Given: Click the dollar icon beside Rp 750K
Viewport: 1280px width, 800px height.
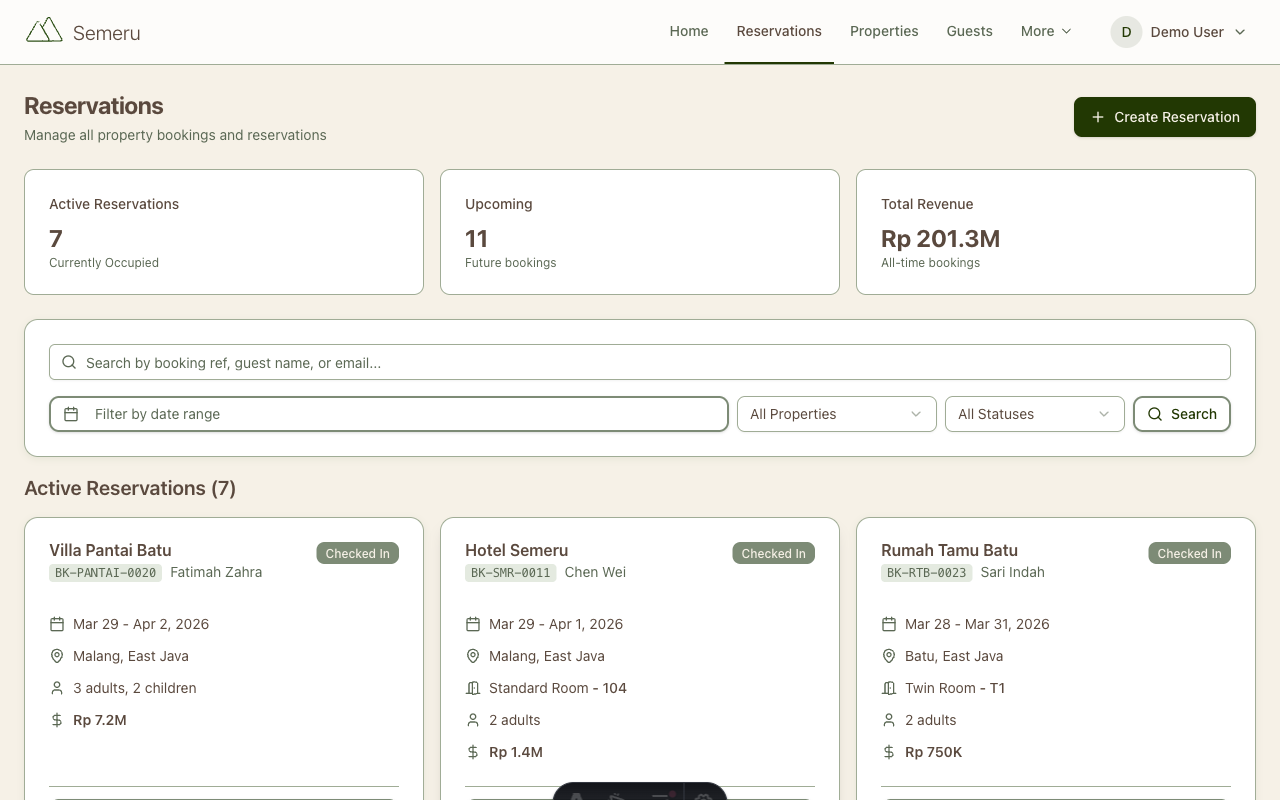Looking at the screenshot, I should 889,752.
